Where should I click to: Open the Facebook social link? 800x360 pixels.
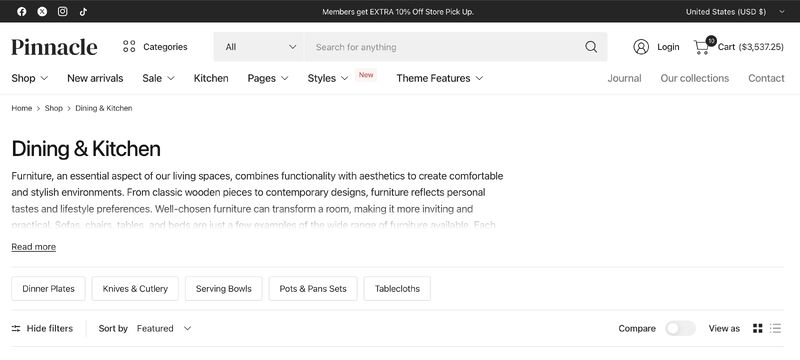(x=21, y=11)
